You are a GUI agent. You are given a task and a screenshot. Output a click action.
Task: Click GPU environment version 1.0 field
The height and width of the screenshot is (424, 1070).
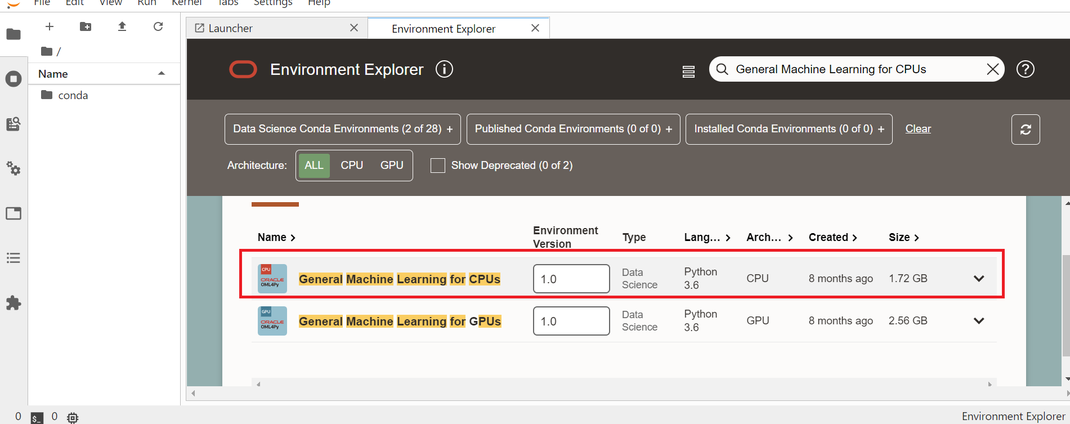[x=571, y=321]
